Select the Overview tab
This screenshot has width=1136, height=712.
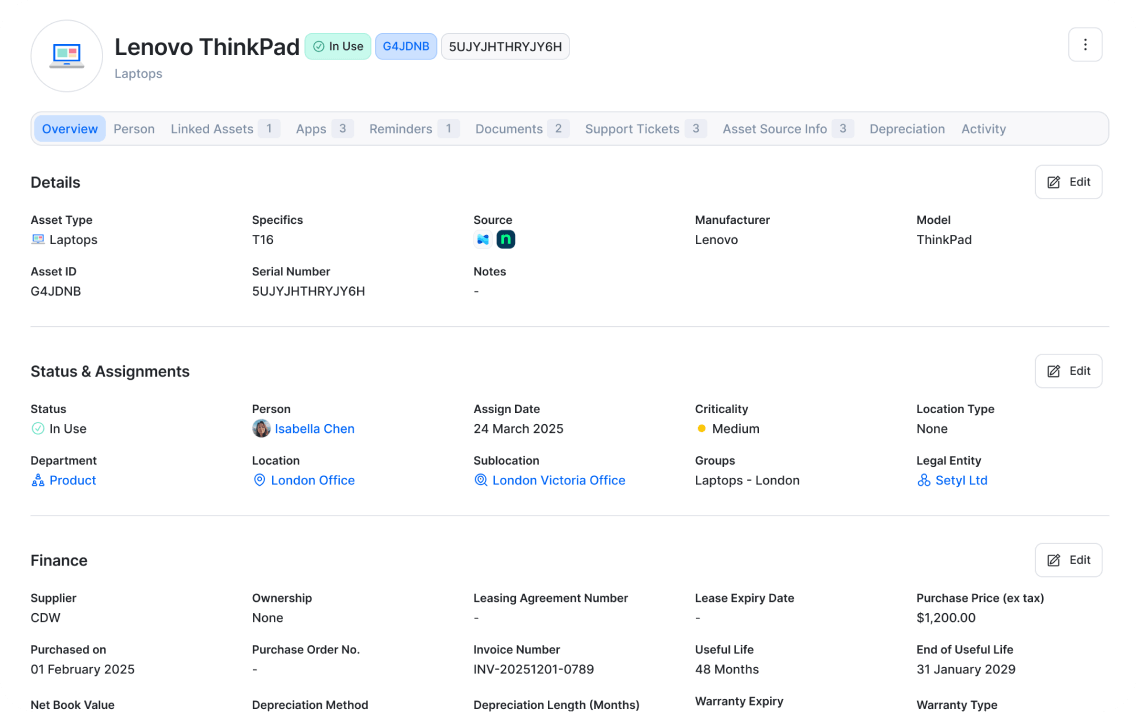tap(70, 129)
